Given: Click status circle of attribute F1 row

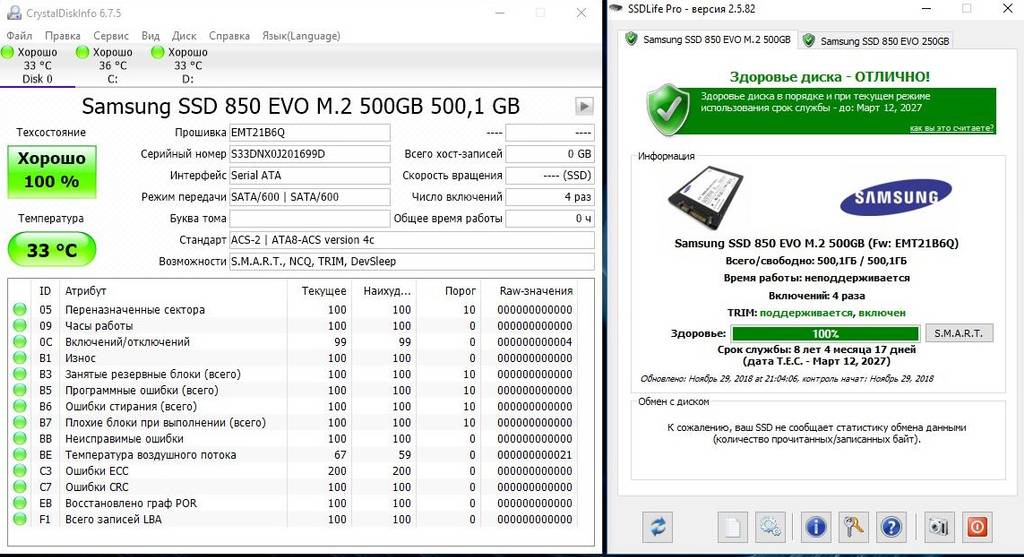Looking at the screenshot, I should pos(20,519).
